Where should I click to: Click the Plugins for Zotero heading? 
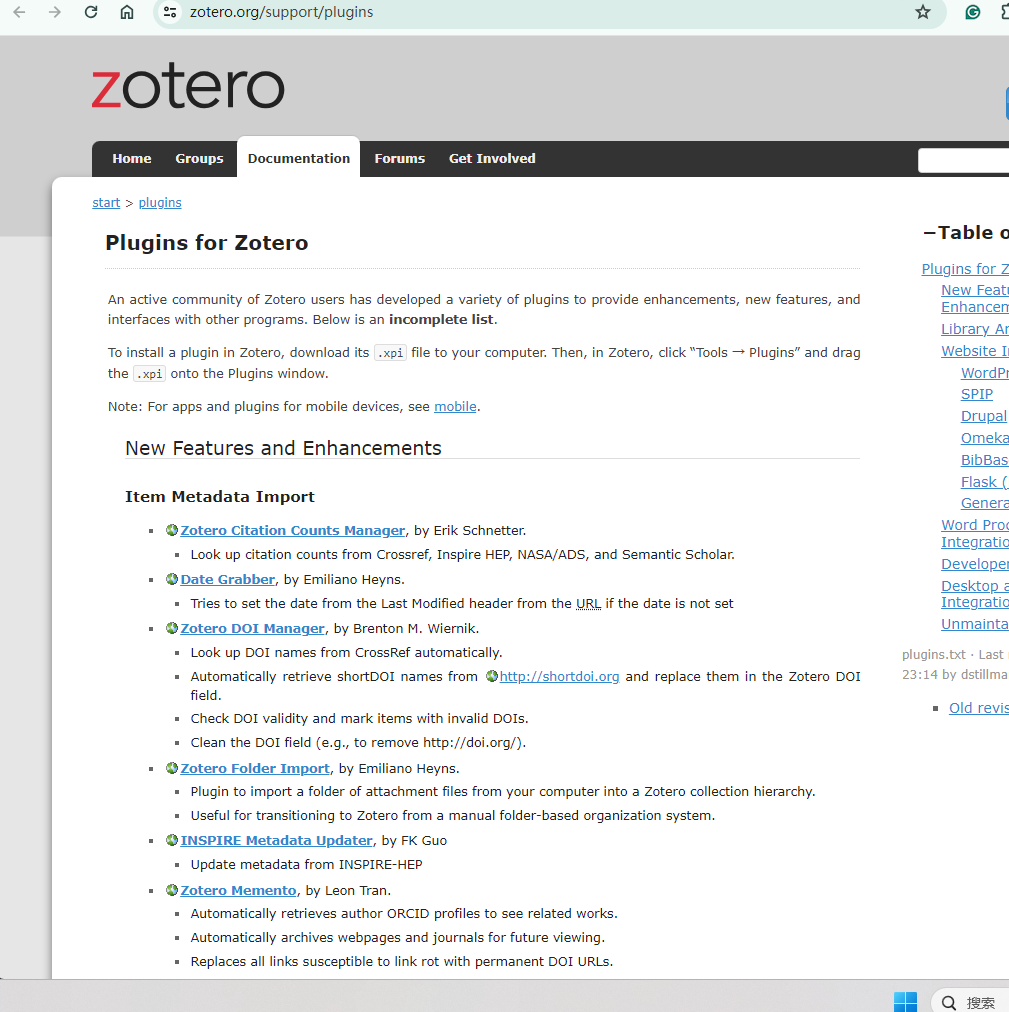click(x=207, y=243)
